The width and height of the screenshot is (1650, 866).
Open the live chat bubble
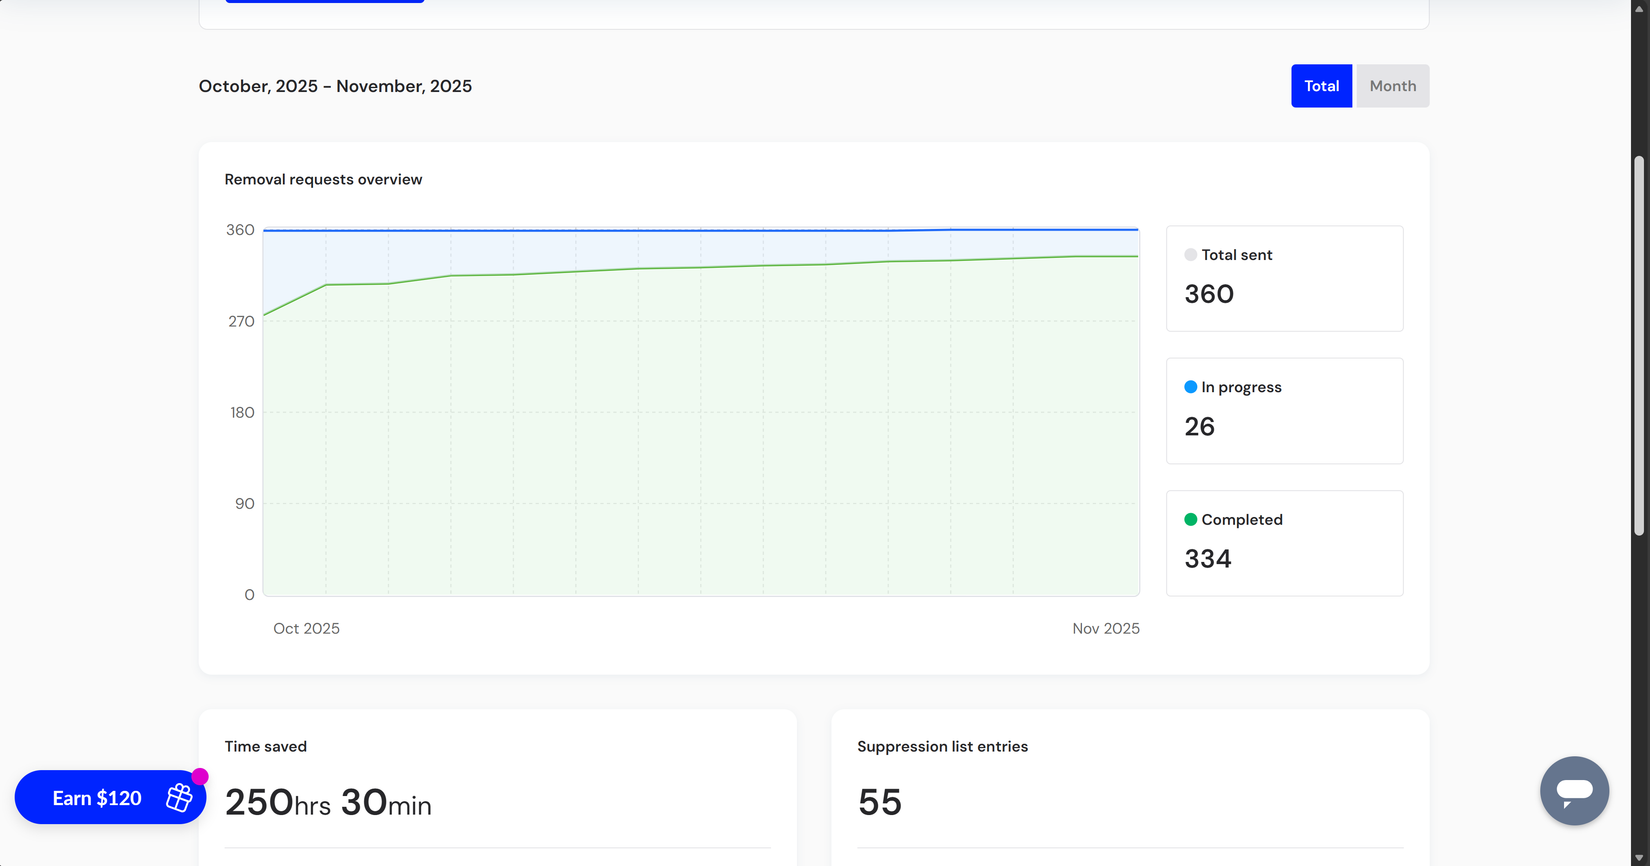click(x=1574, y=791)
